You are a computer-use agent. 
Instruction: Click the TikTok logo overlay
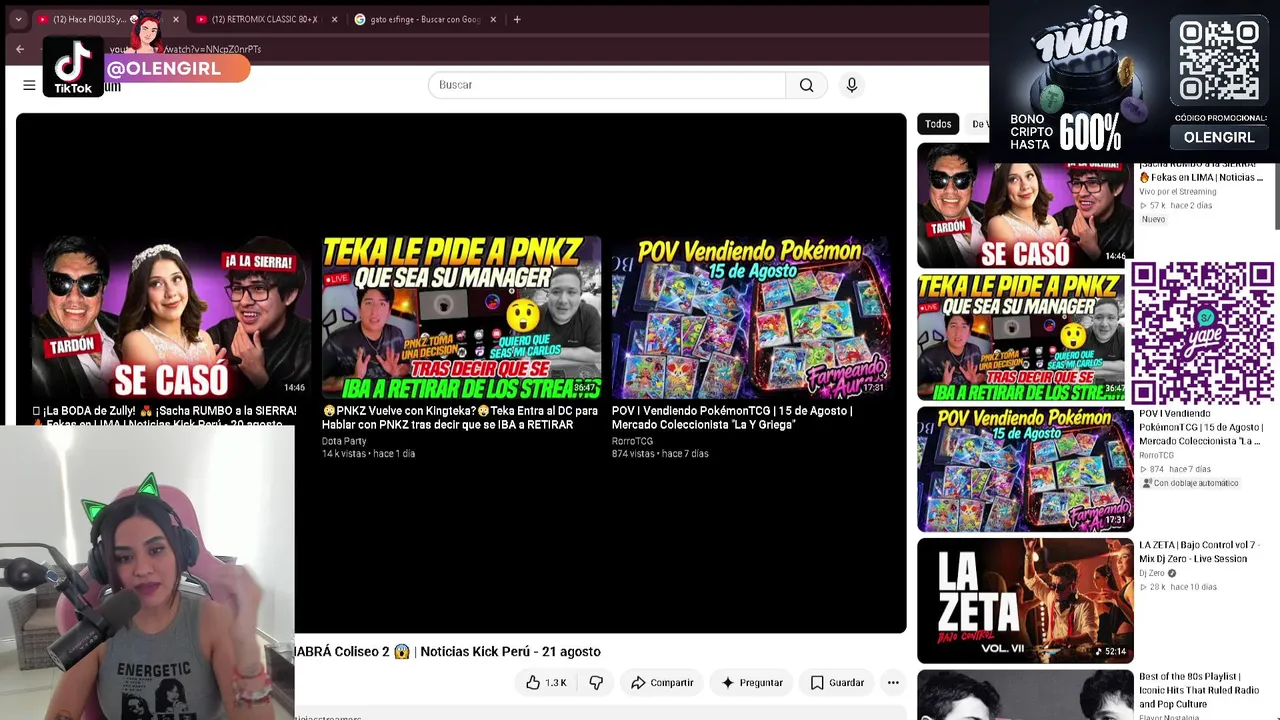coord(73,67)
